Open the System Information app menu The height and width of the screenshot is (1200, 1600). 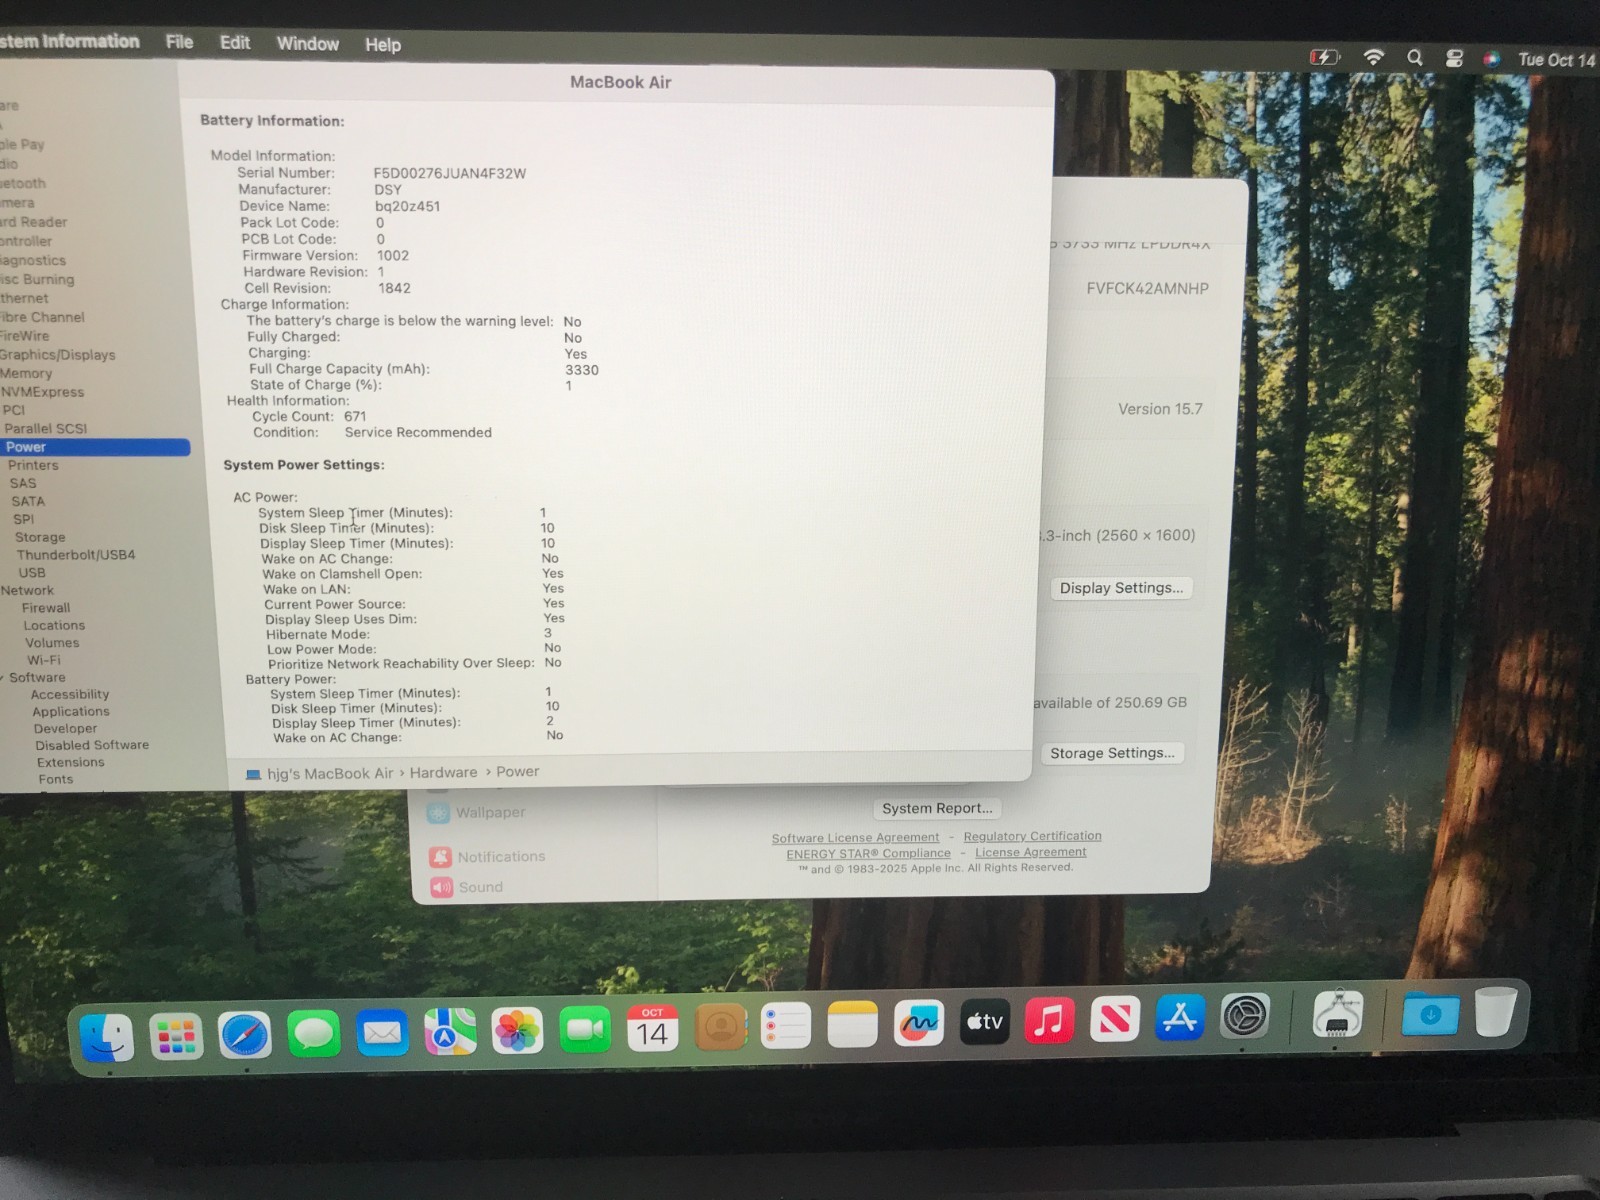(68, 41)
